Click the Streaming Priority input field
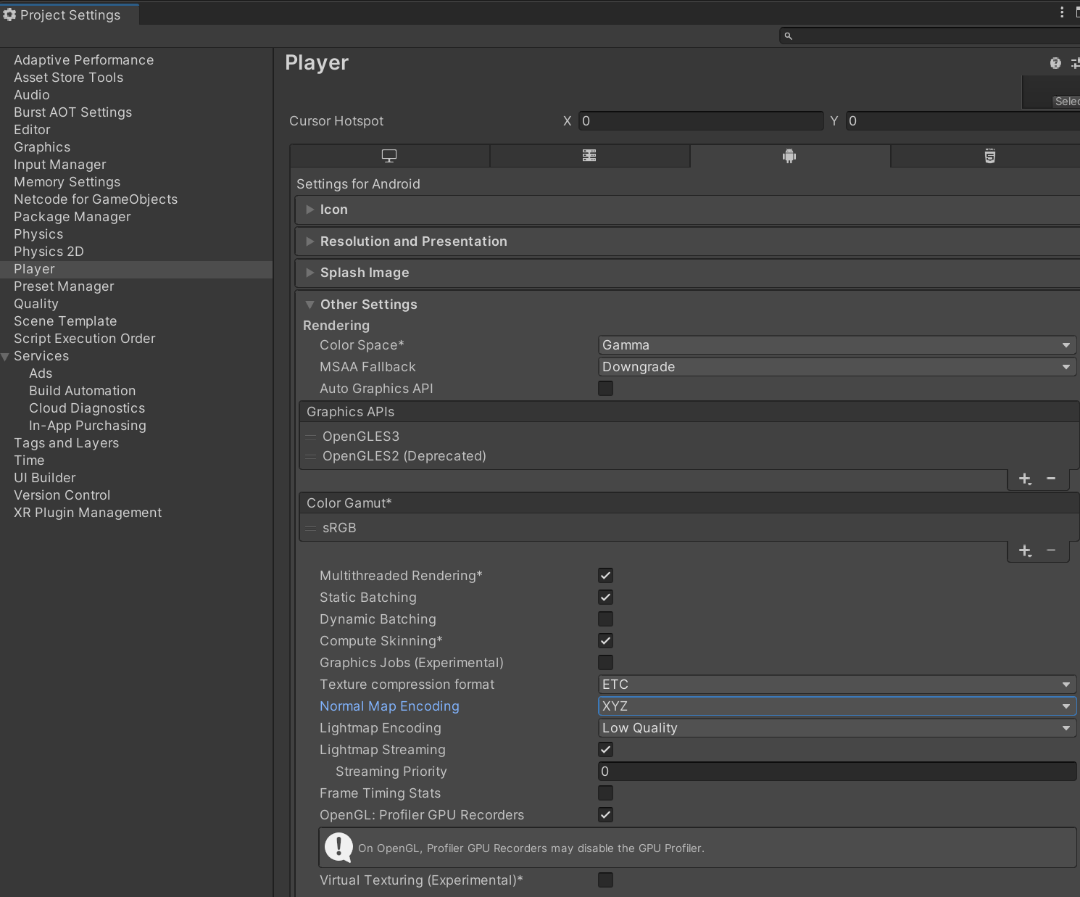The image size is (1080, 897). 836,771
